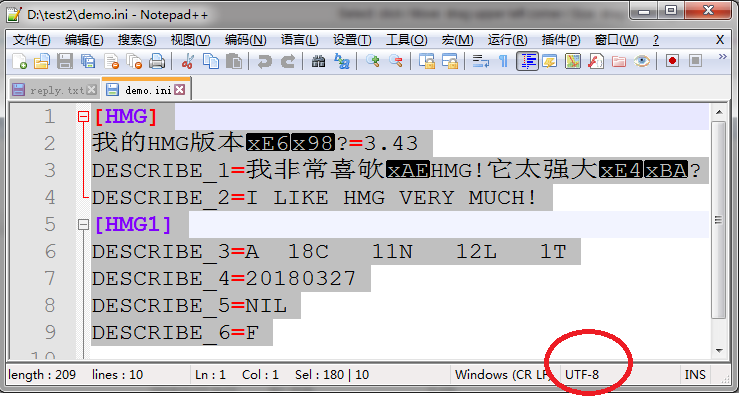Toggle synchronize horizontal scrolling icon

coord(450,61)
